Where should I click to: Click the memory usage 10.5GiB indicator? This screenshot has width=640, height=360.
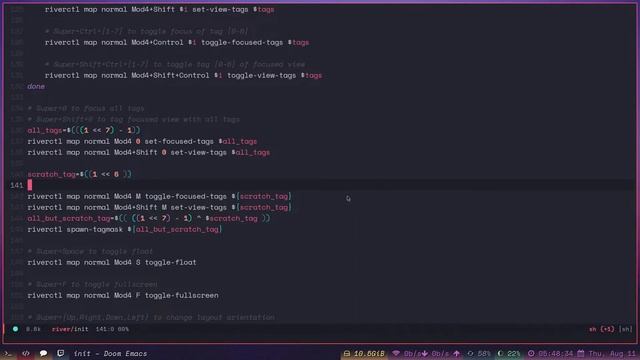364,353
